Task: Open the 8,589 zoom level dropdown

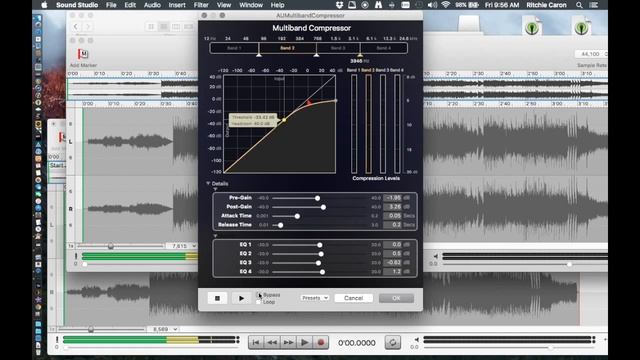Action: [163, 329]
